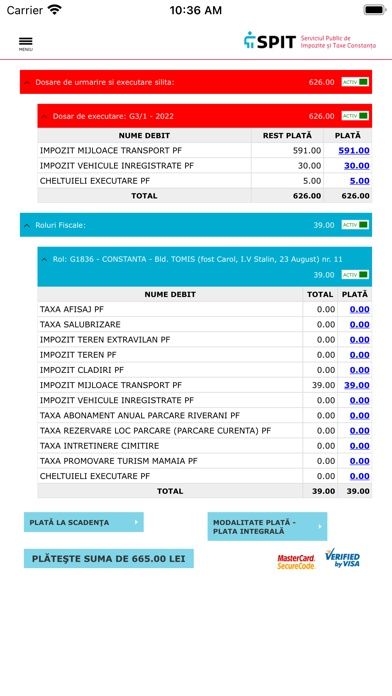This screenshot has width=392, height=696.
Task: Toggle ACTIV switch for Rol G1836
Action: 355,275
